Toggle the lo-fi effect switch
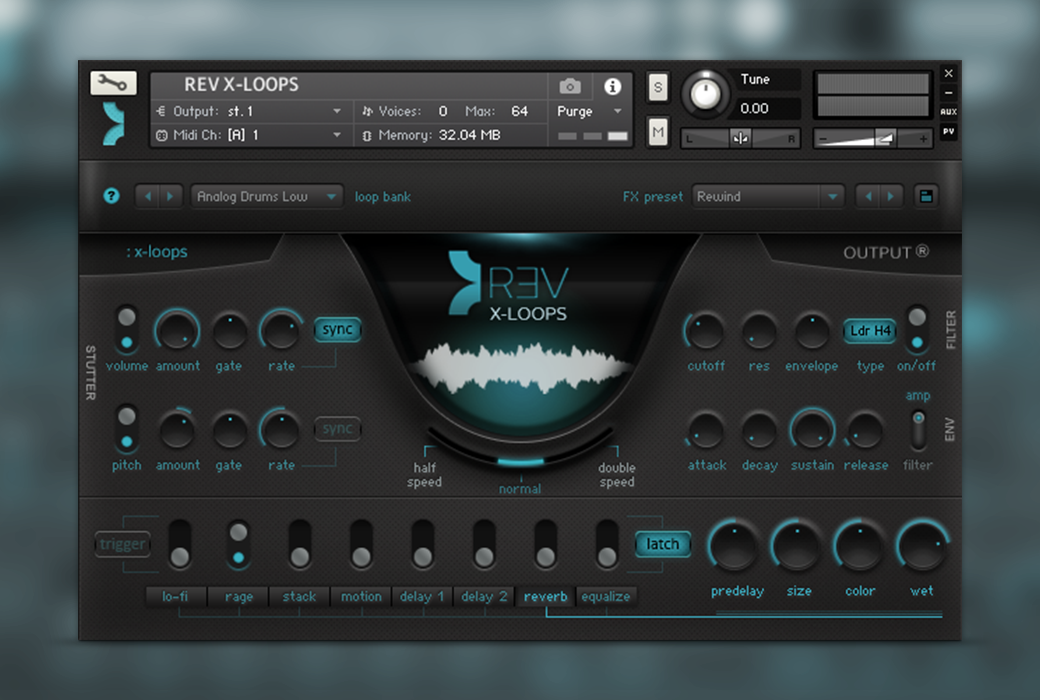This screenshot has width=1040, height=700. [x=180, y=544]
